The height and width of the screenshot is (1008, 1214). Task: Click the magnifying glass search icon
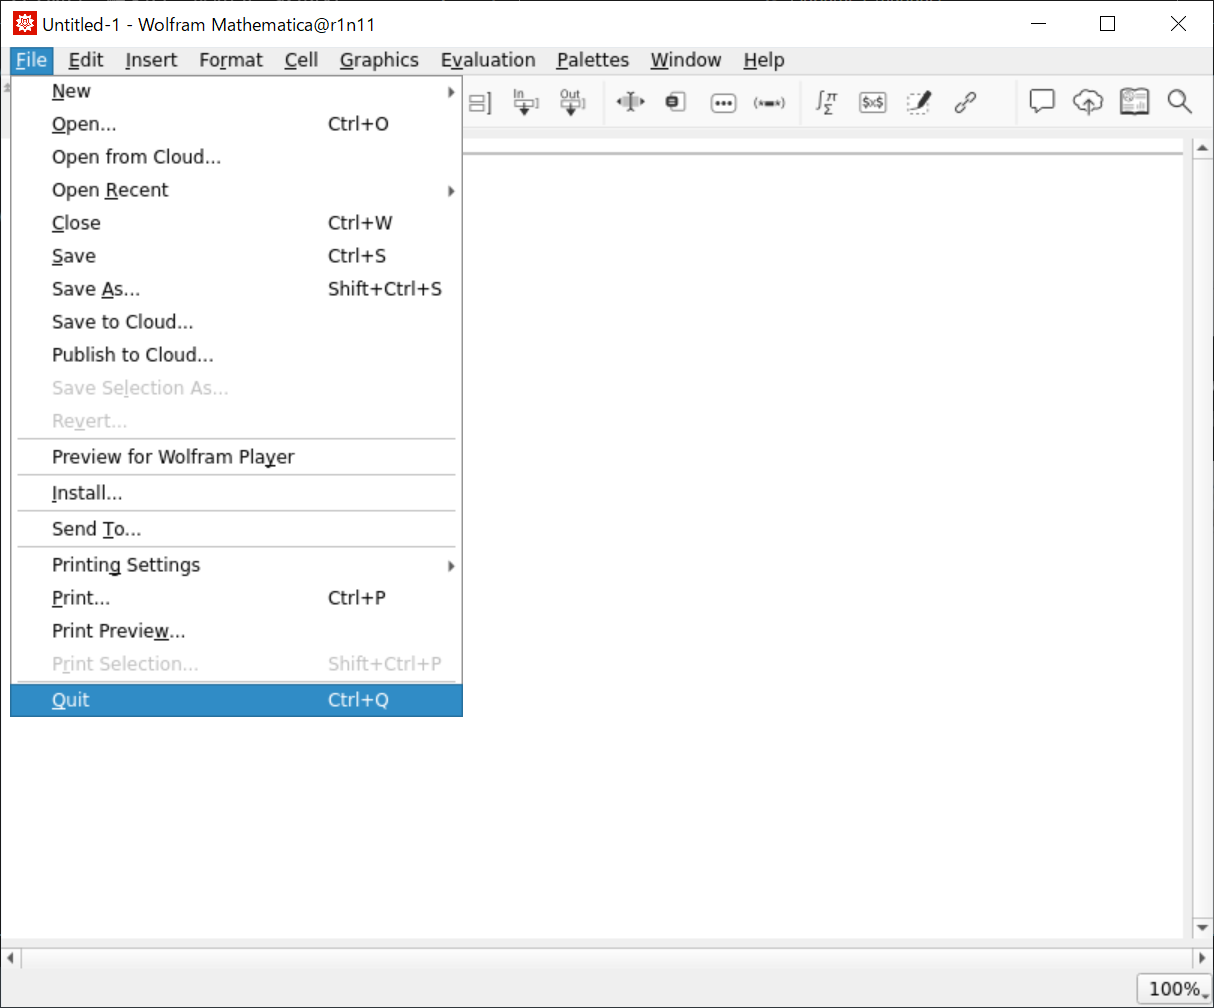click(1180, 101)
